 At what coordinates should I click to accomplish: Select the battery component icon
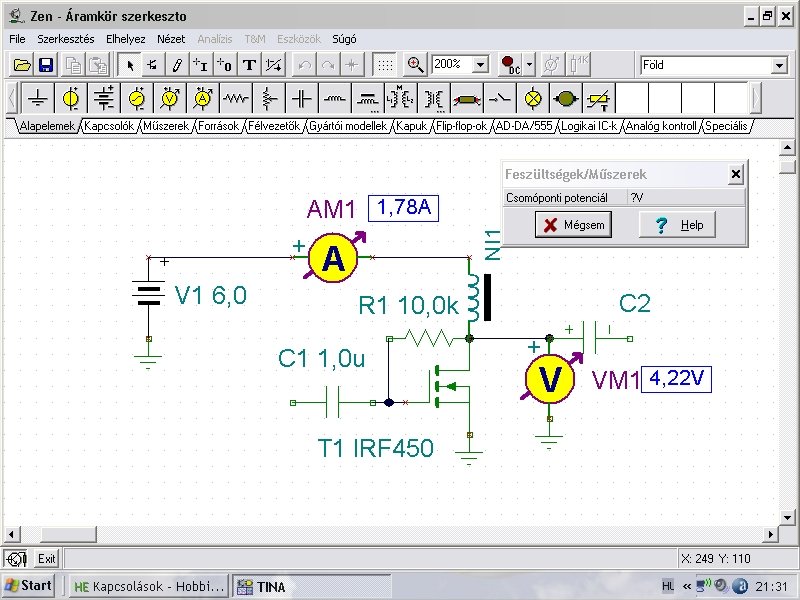[104, 98]
